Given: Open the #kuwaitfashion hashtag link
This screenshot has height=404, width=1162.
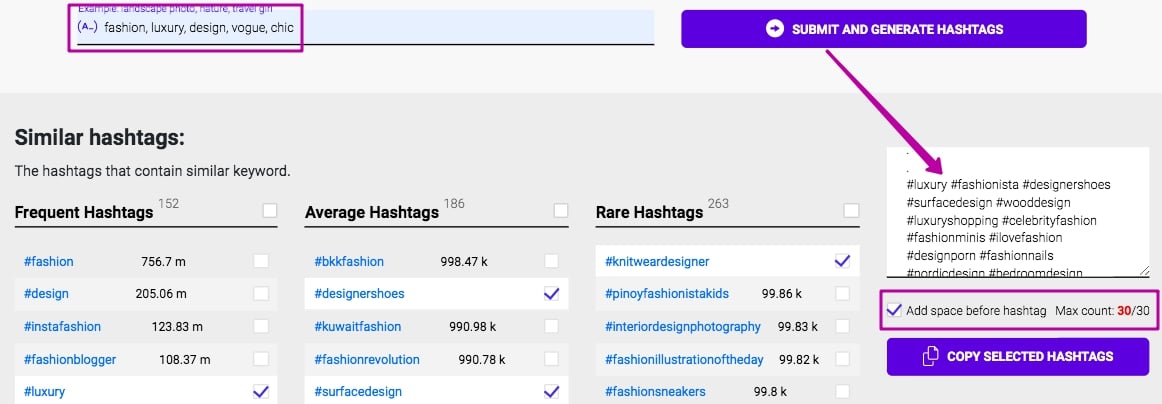Looking at the screenshot, I should point(357,327).
